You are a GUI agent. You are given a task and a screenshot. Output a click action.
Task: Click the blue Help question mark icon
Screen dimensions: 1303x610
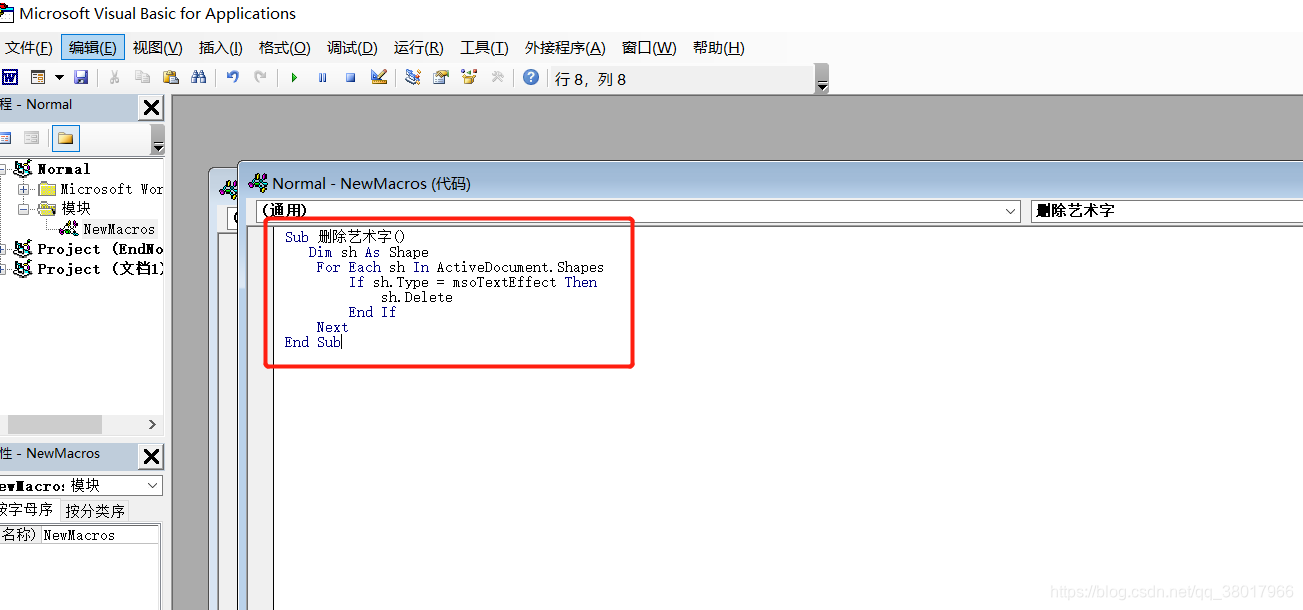point(531,77)
